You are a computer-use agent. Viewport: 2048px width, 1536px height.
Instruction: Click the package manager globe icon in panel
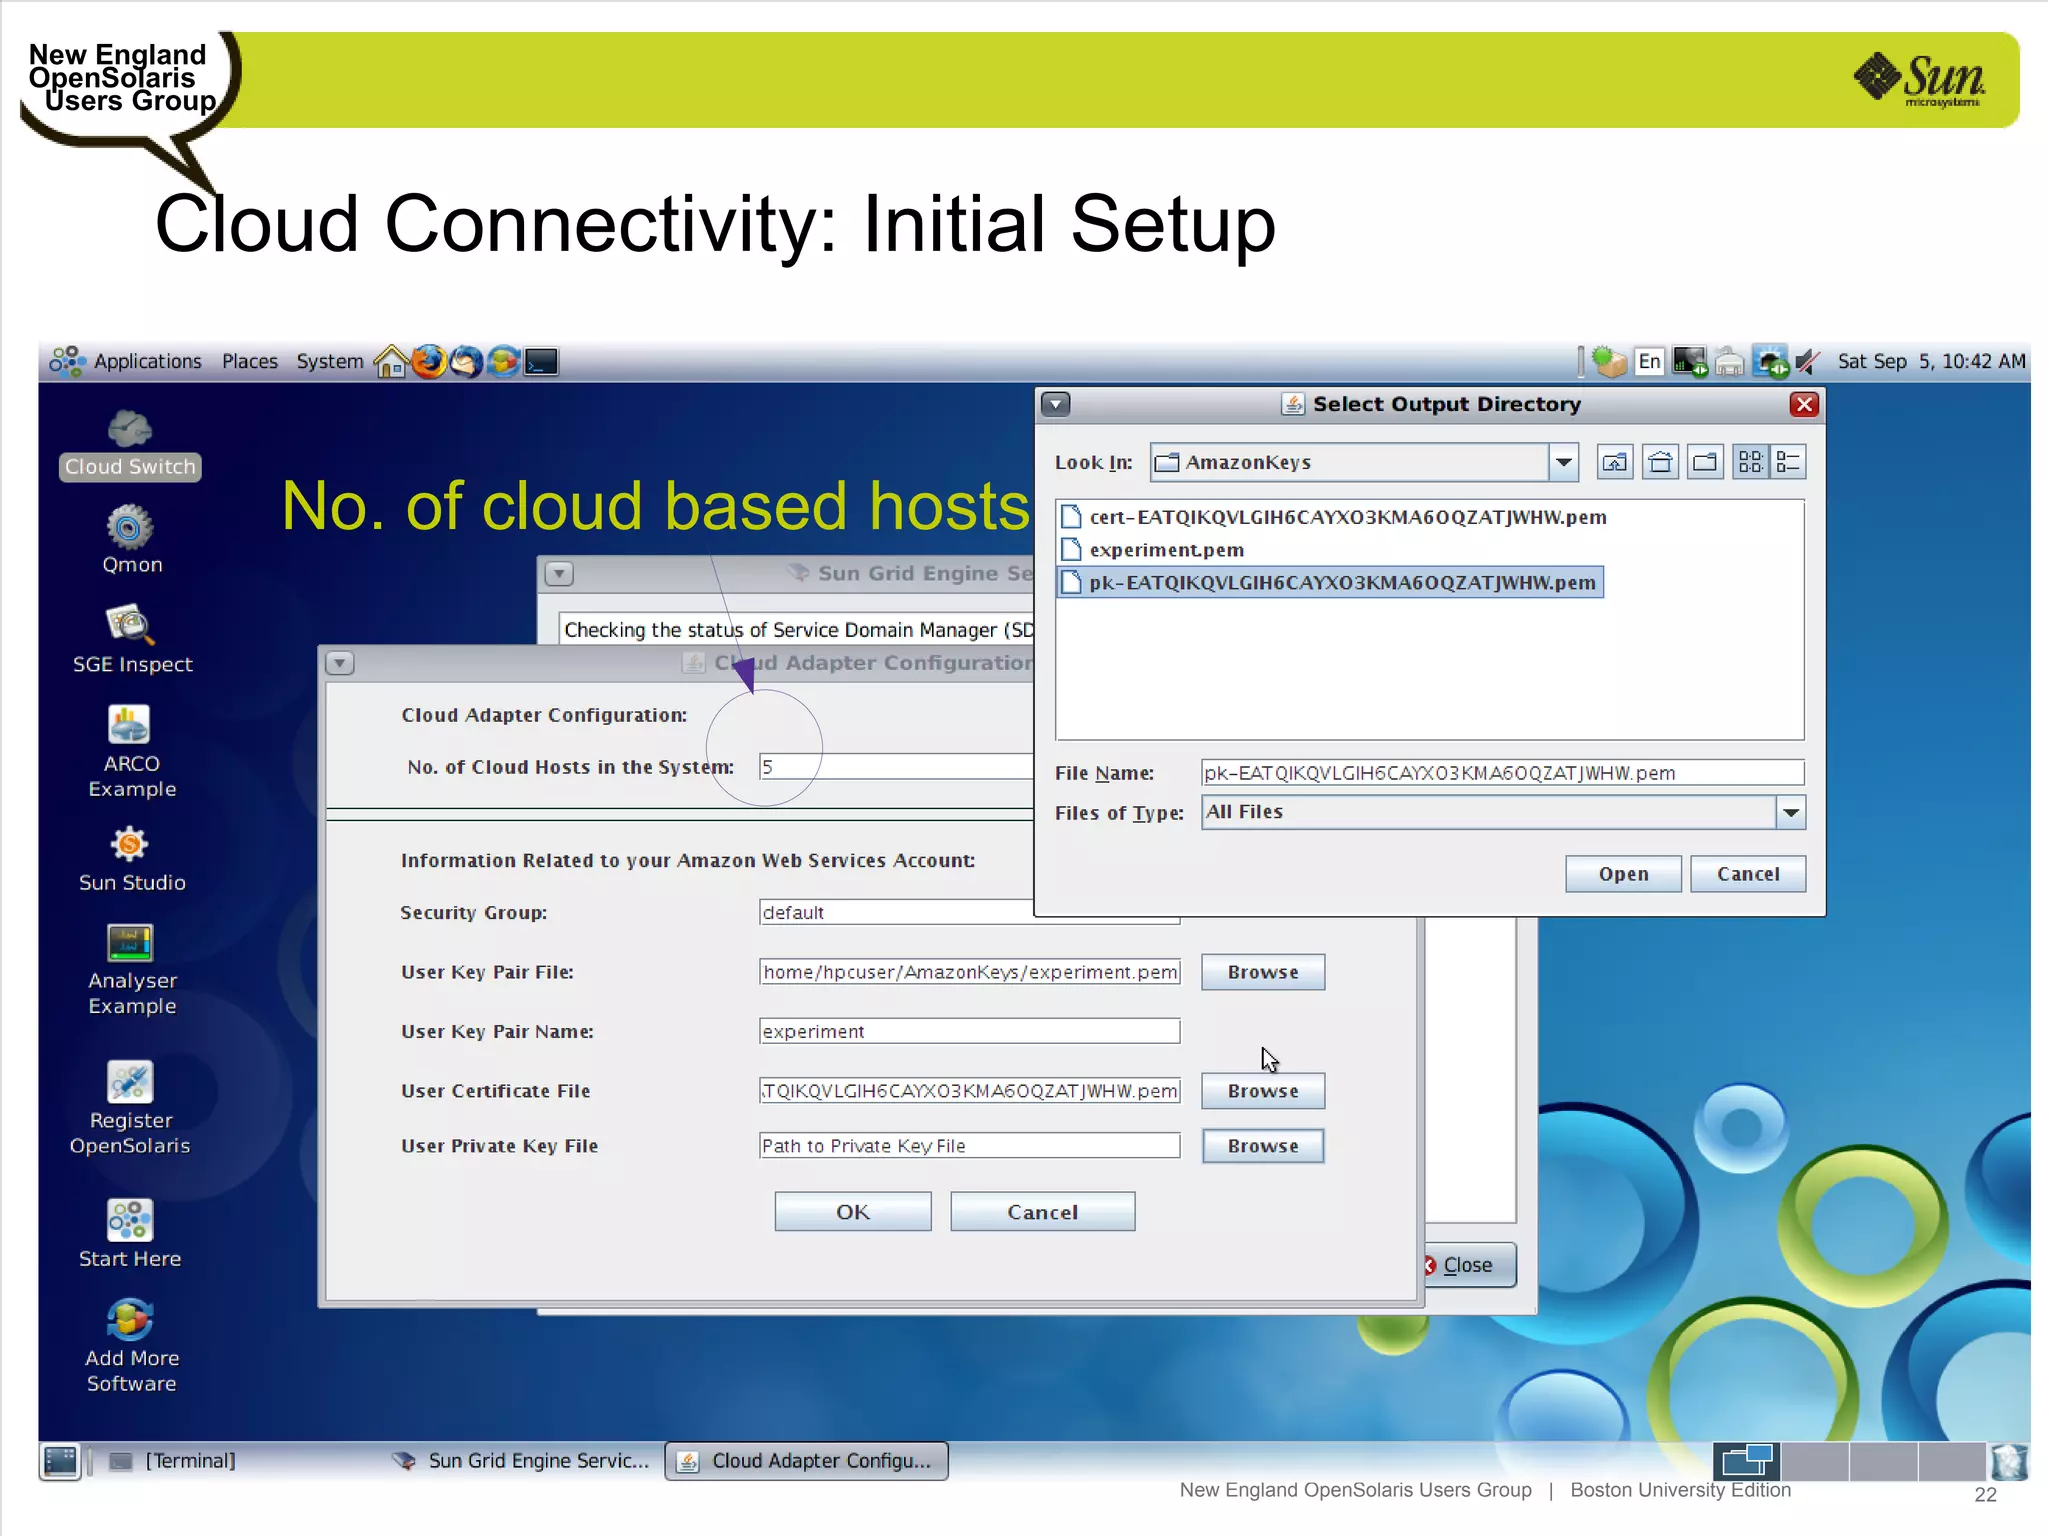pos(503,361)
